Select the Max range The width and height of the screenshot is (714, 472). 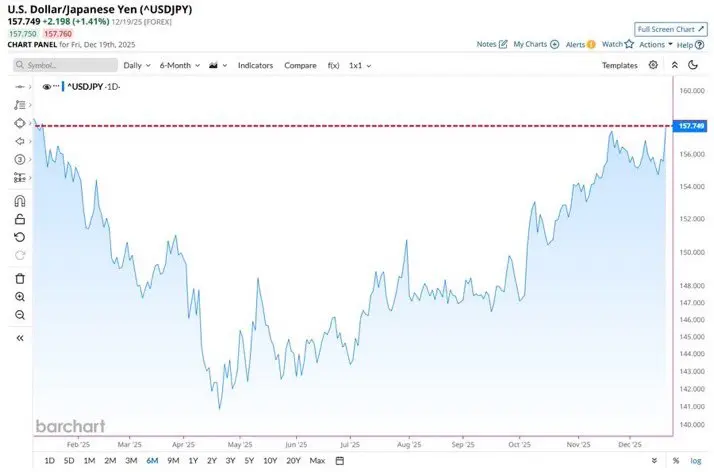click(317, 461)
